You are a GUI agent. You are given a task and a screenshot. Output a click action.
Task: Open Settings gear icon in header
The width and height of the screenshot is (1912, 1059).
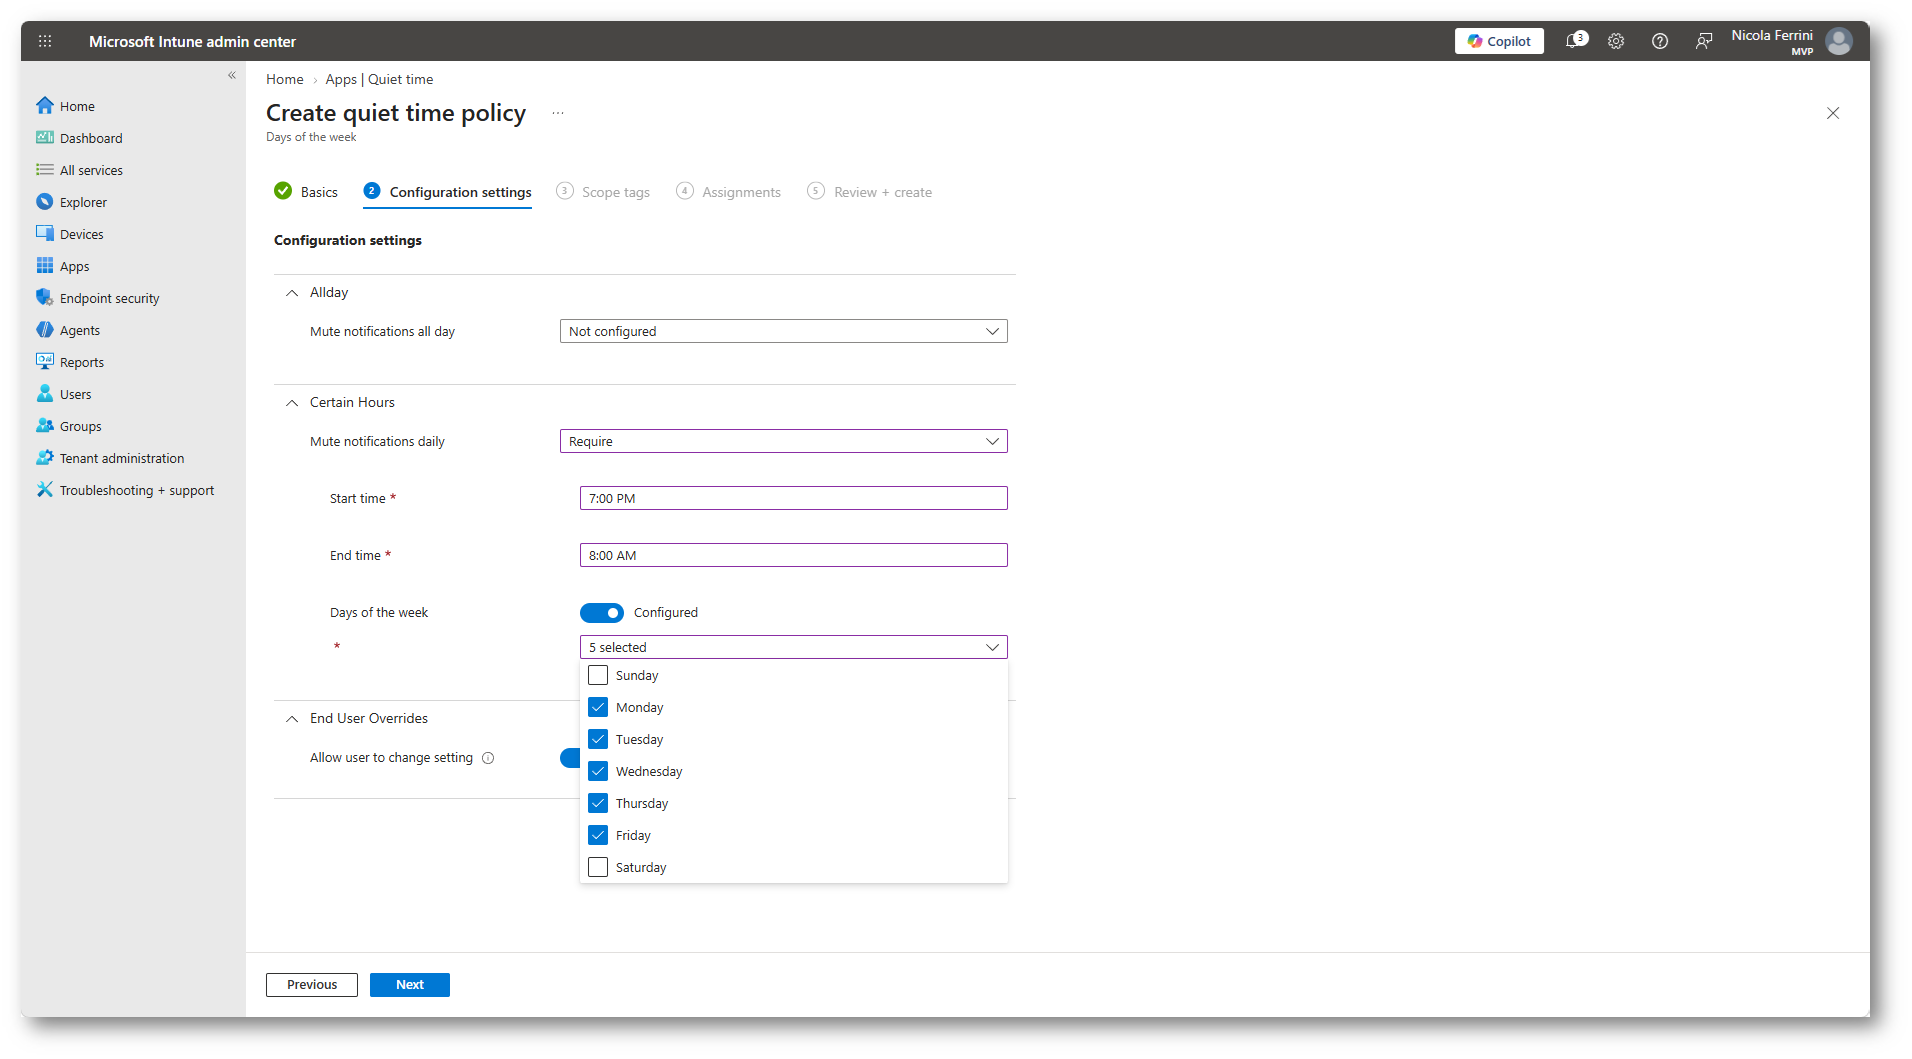tap(1616, 41)
